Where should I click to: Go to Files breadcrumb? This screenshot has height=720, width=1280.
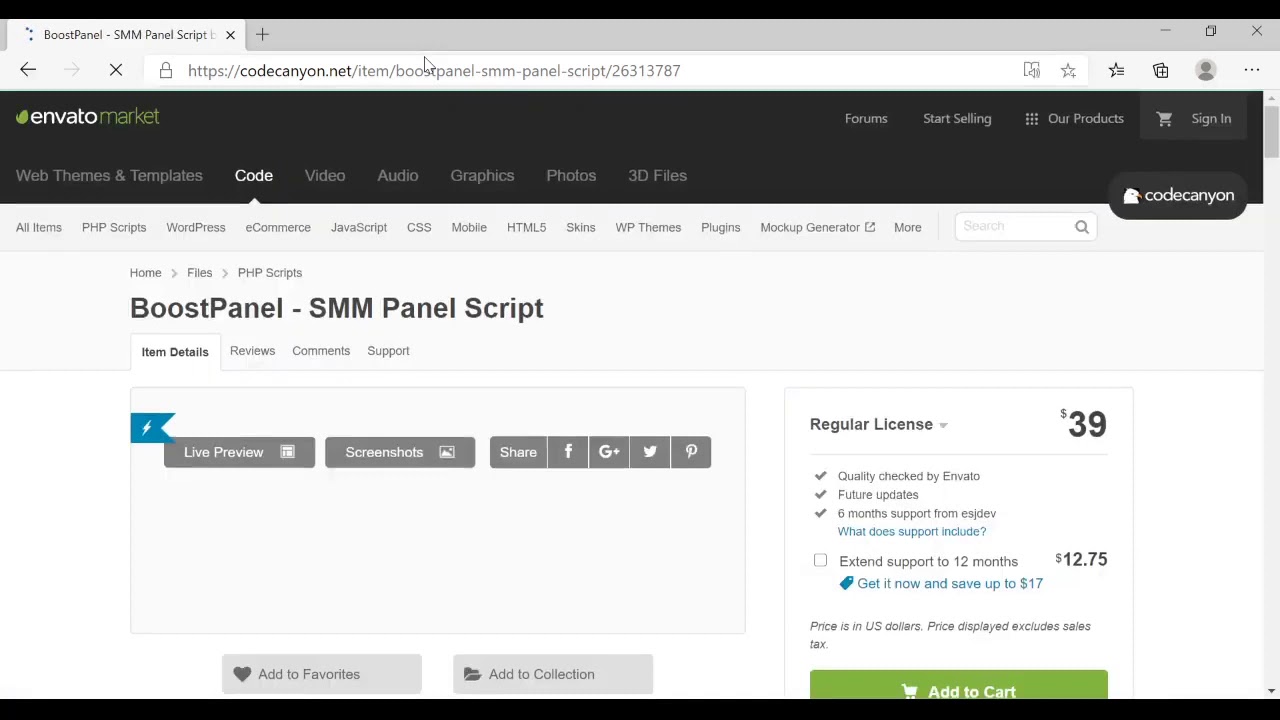coord(199,272)
